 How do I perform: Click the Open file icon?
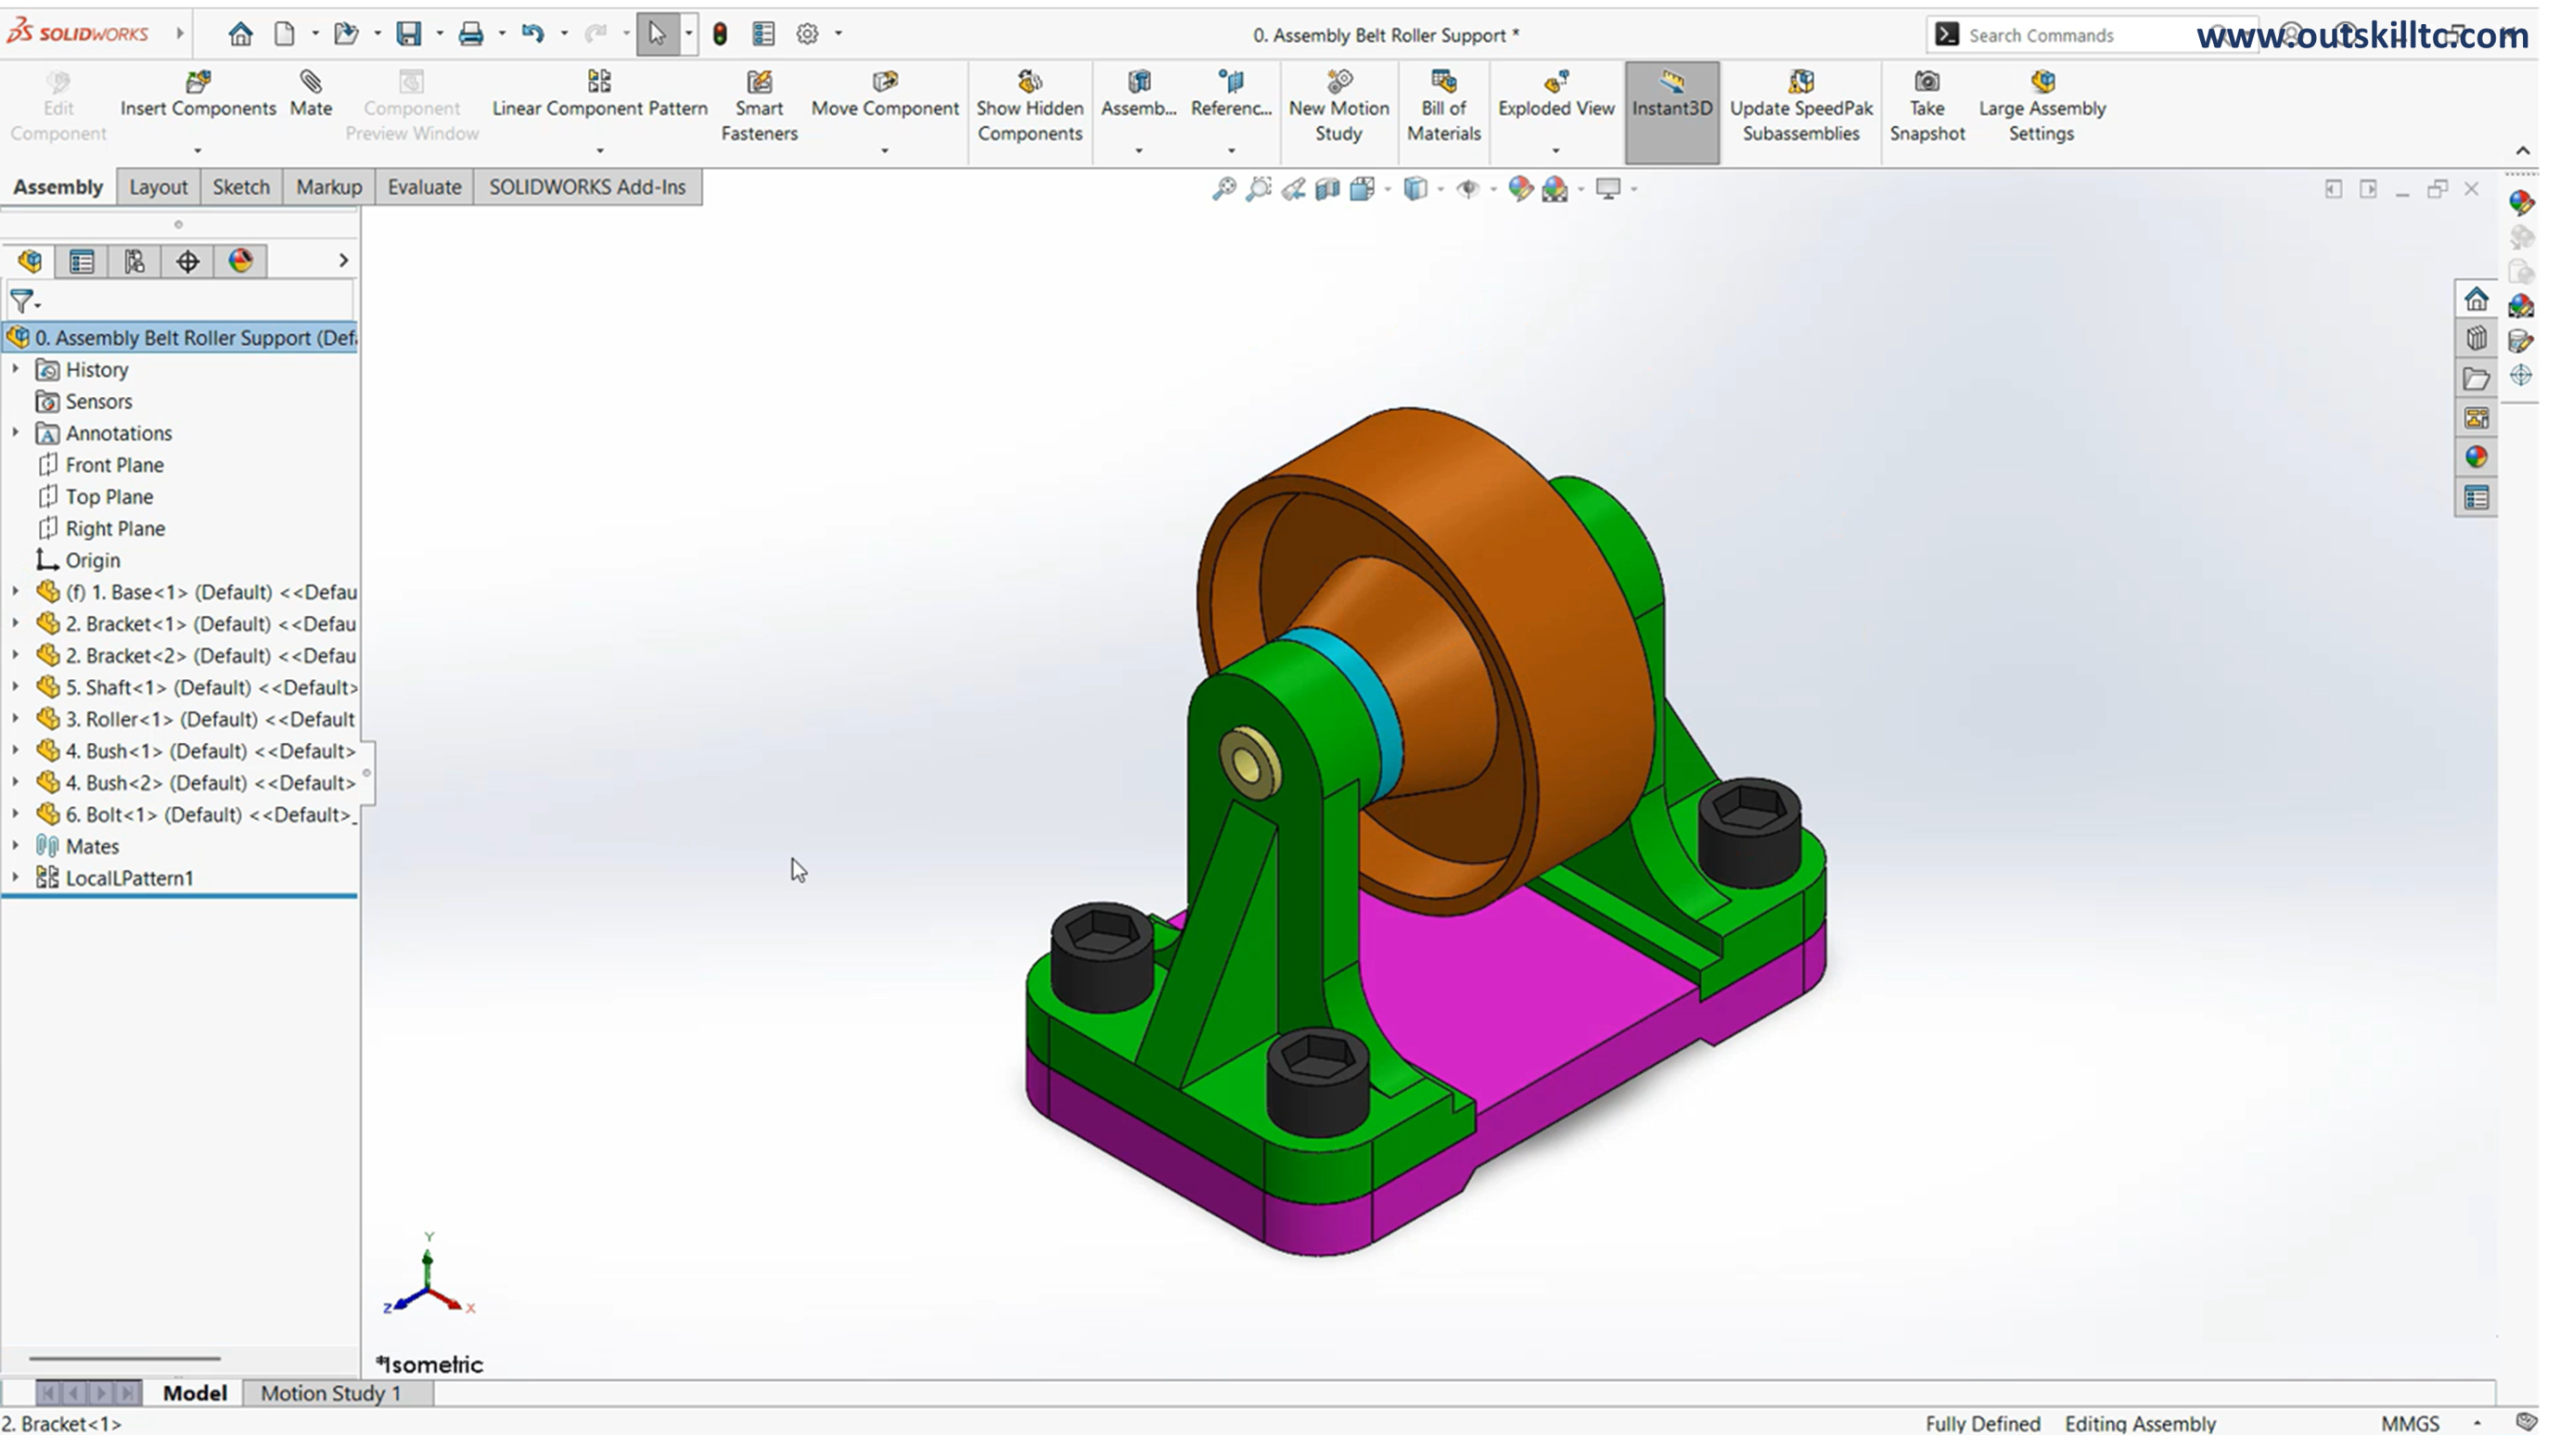pyautogui.click(x=346, y=35)
